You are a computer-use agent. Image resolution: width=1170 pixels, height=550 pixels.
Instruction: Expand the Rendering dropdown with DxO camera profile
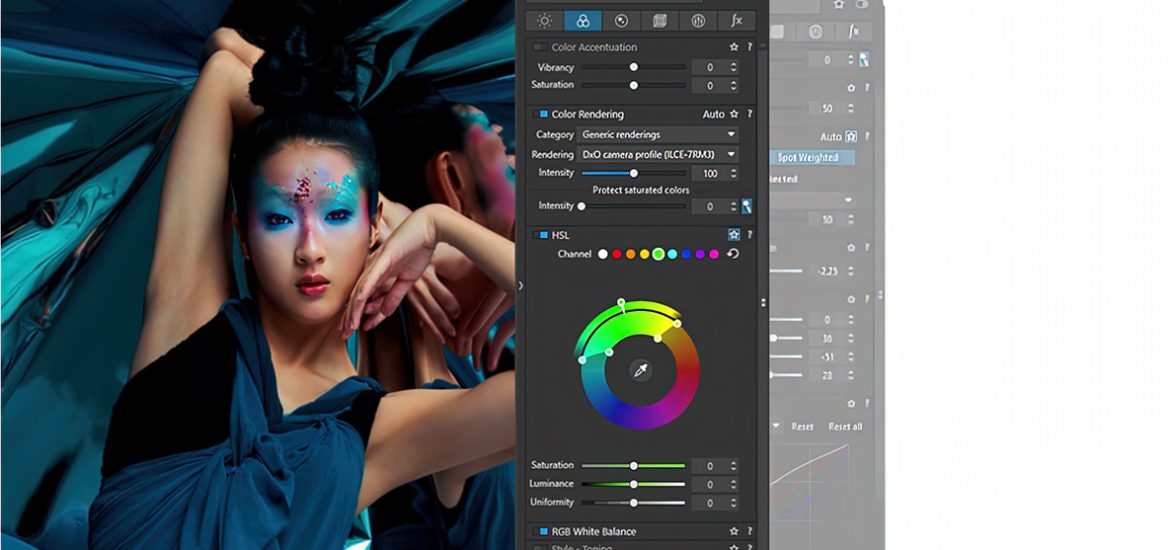(x=658, y=155)
